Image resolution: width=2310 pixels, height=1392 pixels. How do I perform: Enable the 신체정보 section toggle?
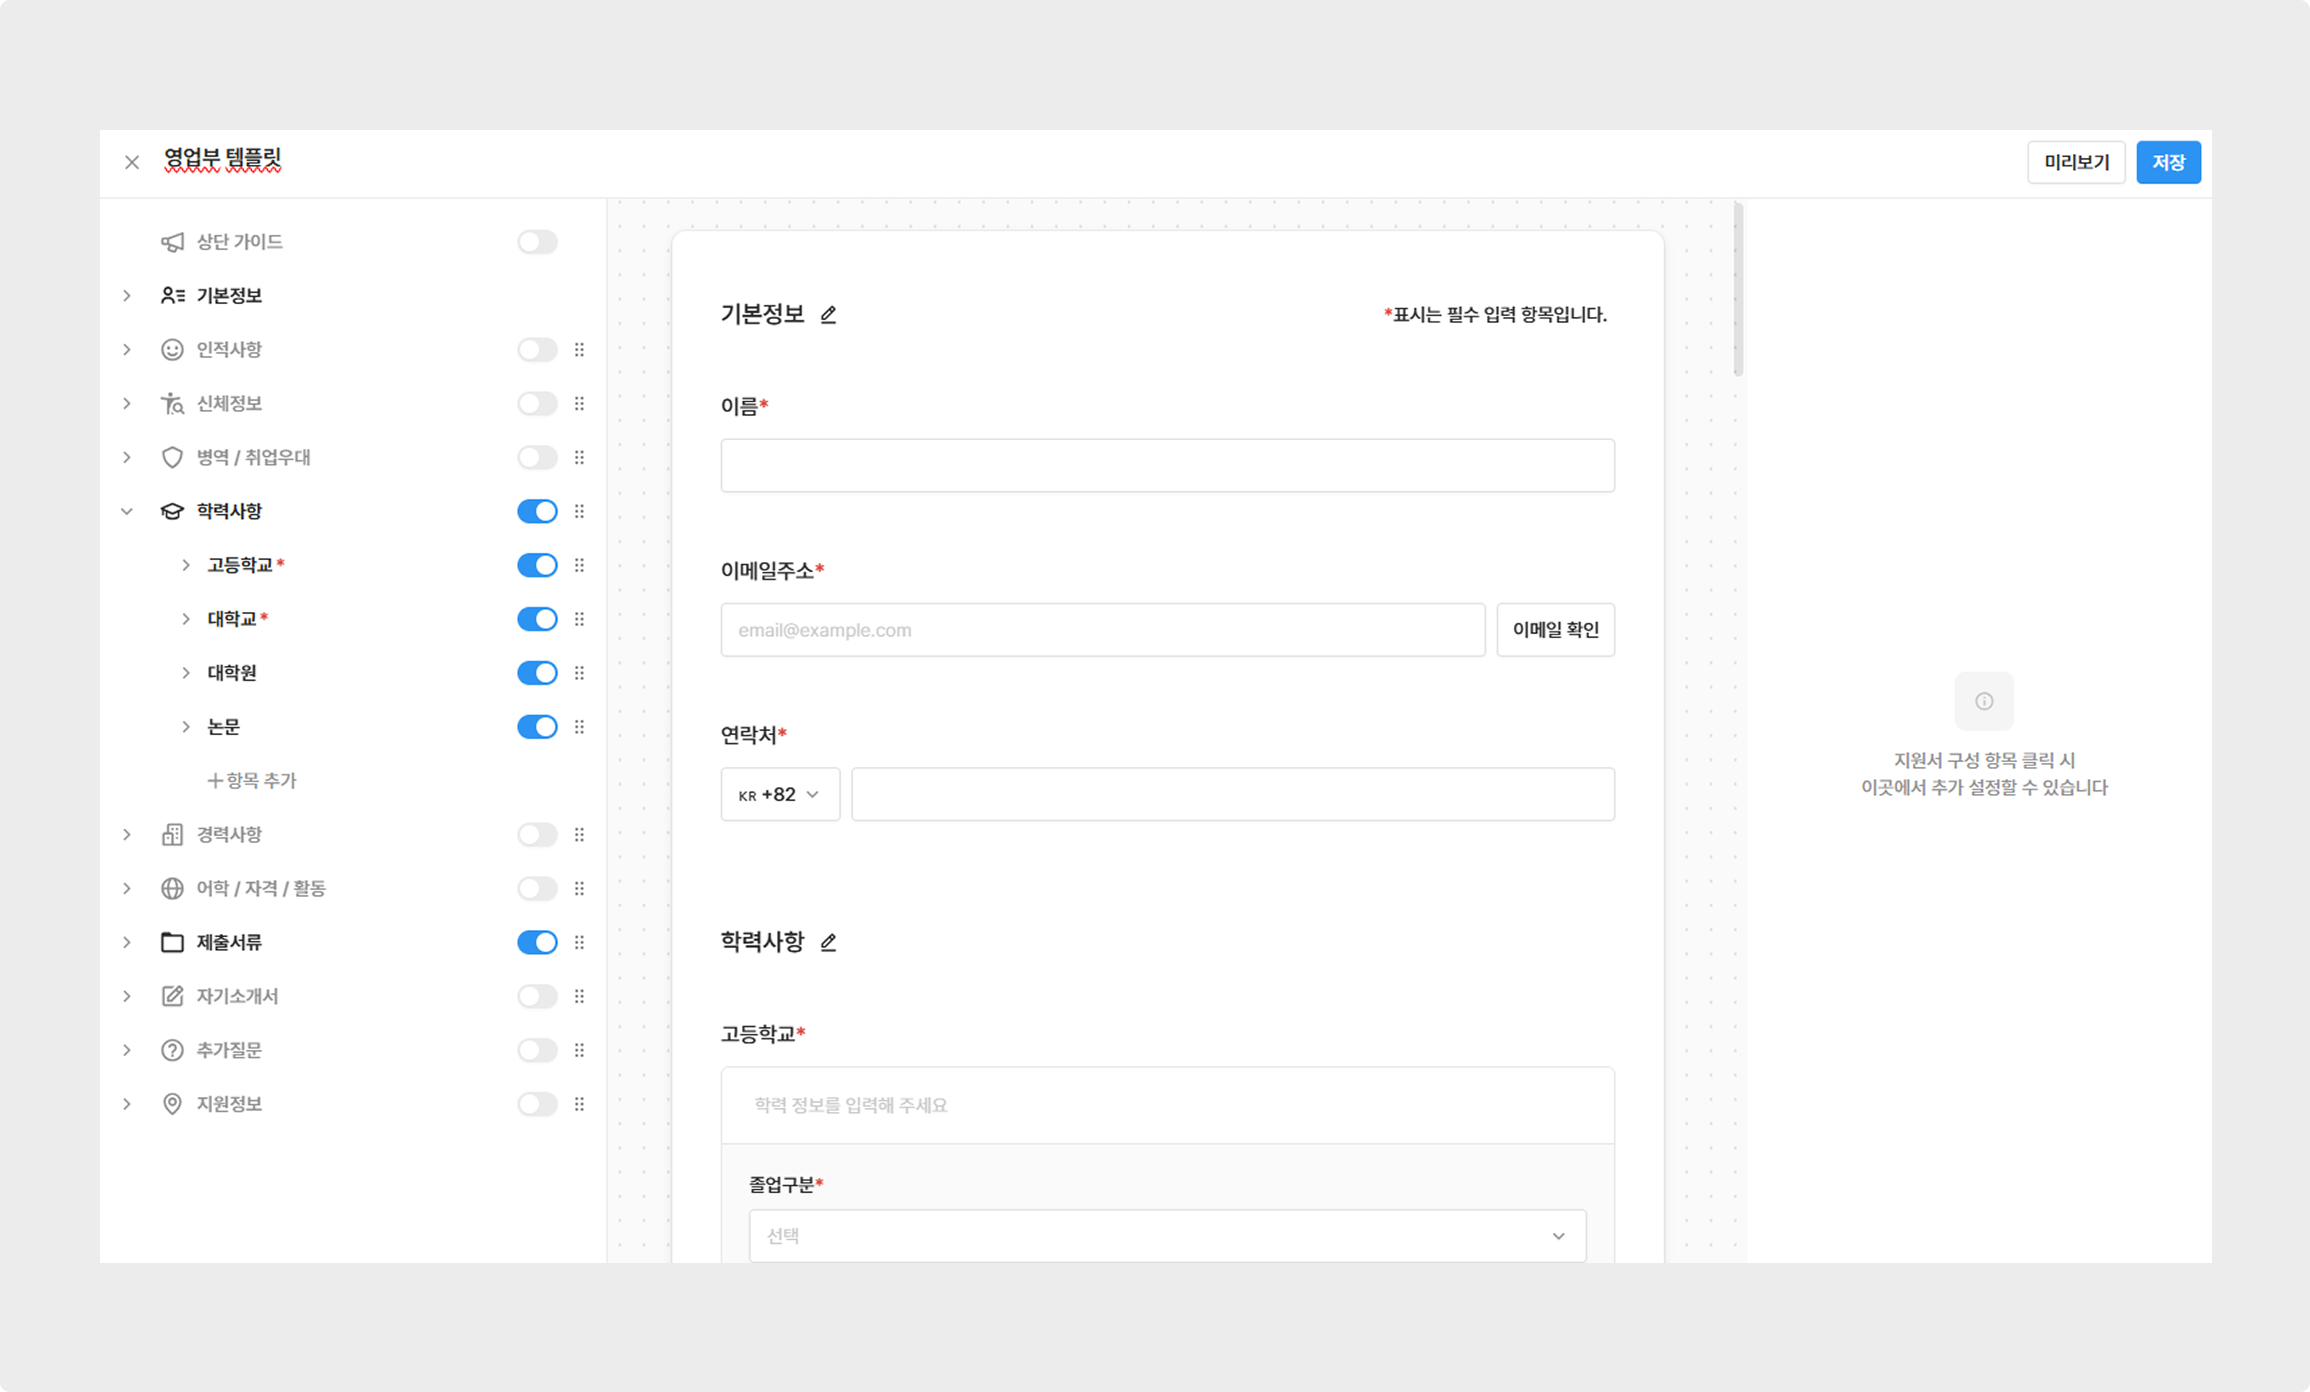pos(537,404)
